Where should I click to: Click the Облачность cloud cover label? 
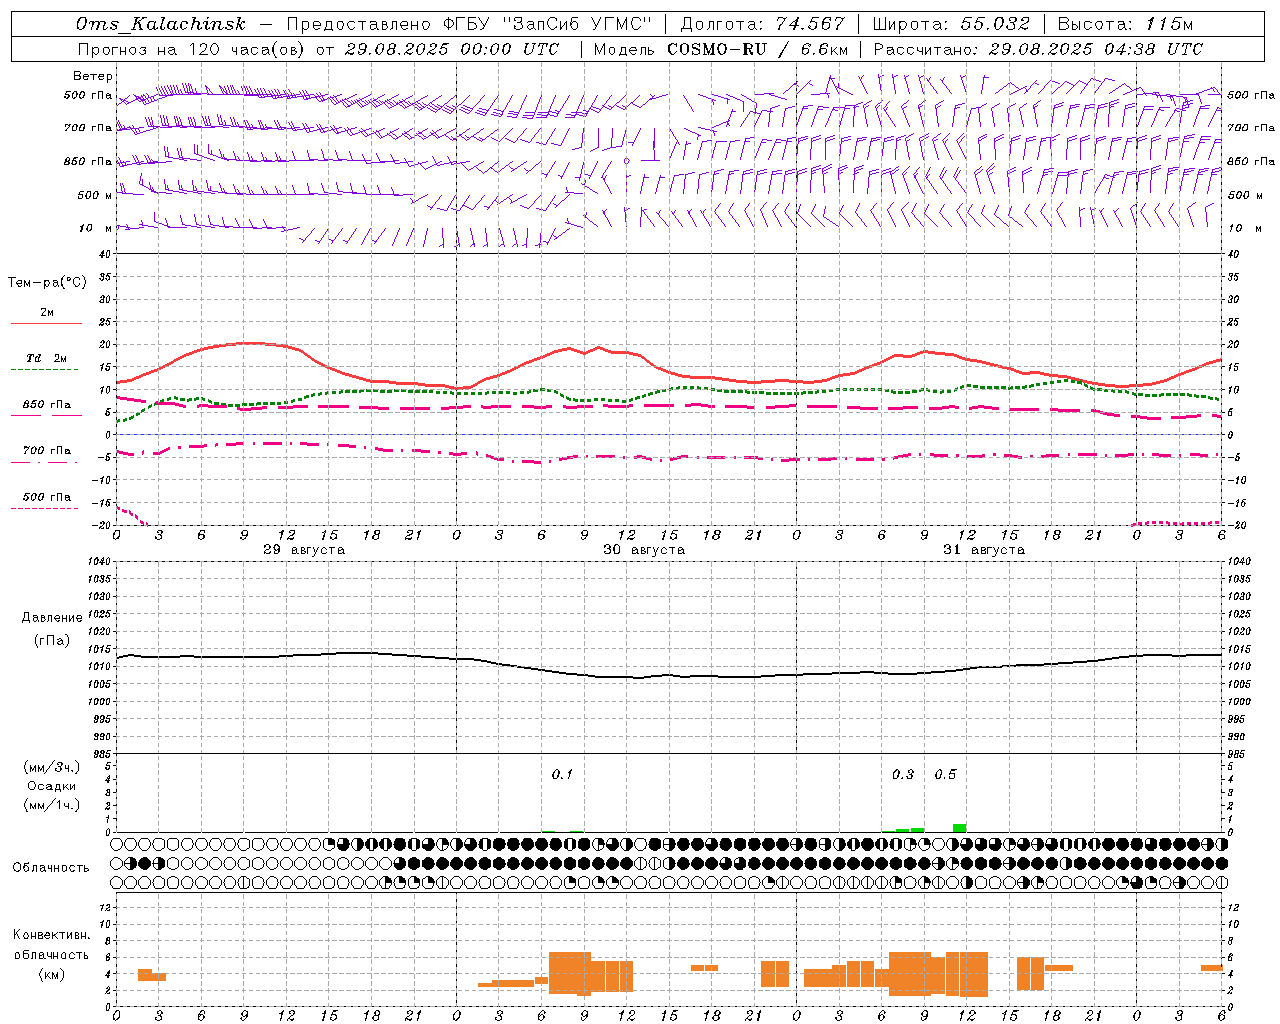point(51,868)
